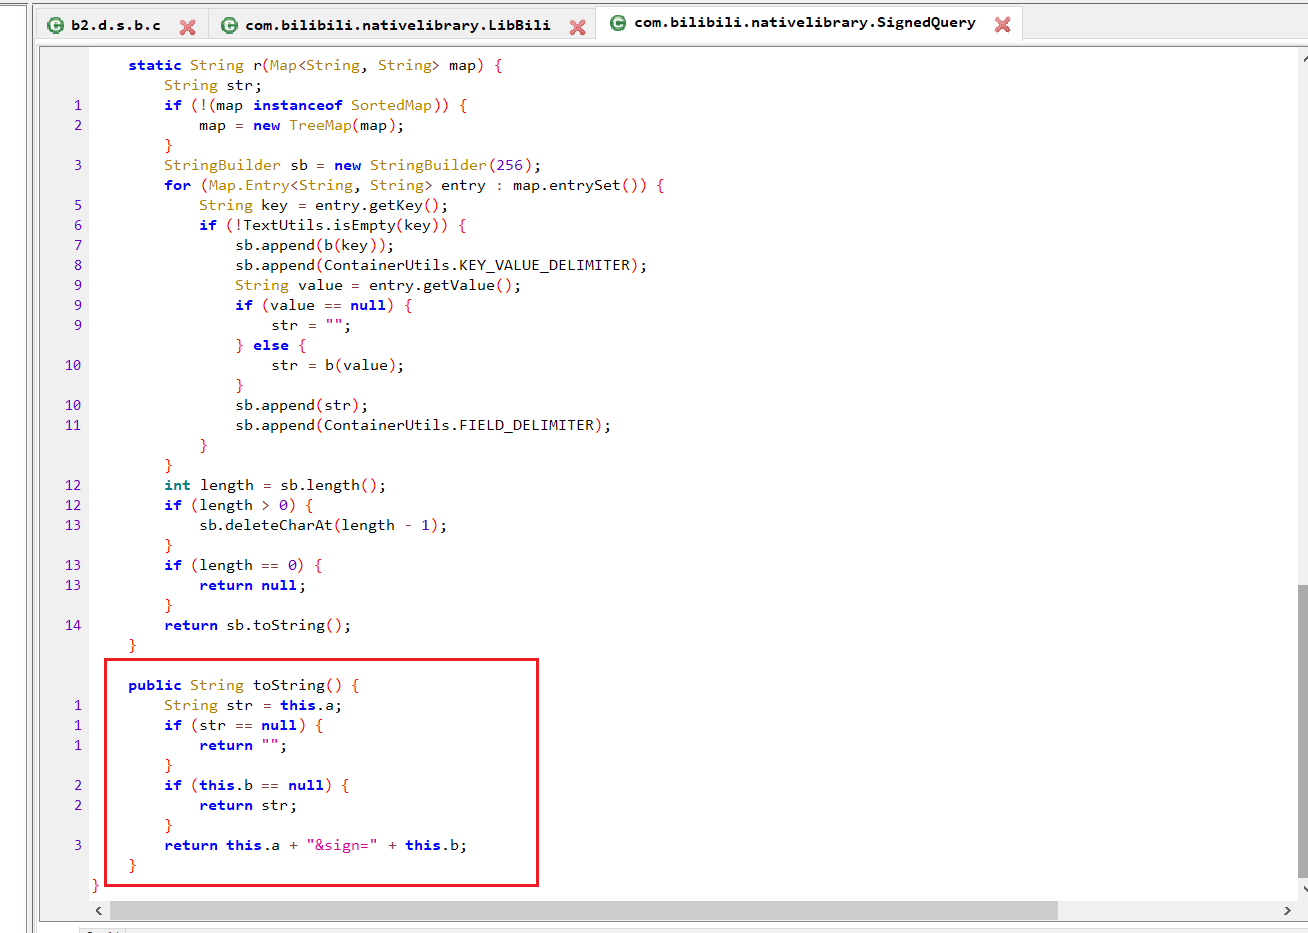
Task: Click the horizontal scrollbar right arrow
Action: (1287, 910)
